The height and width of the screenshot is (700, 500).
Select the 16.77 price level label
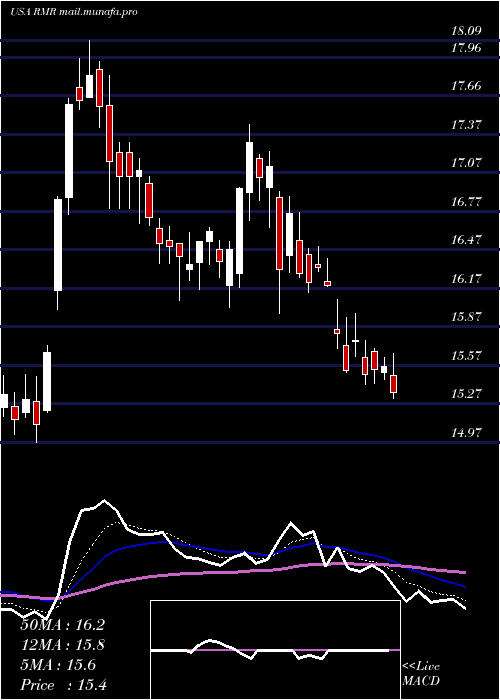tap(466, 202)
